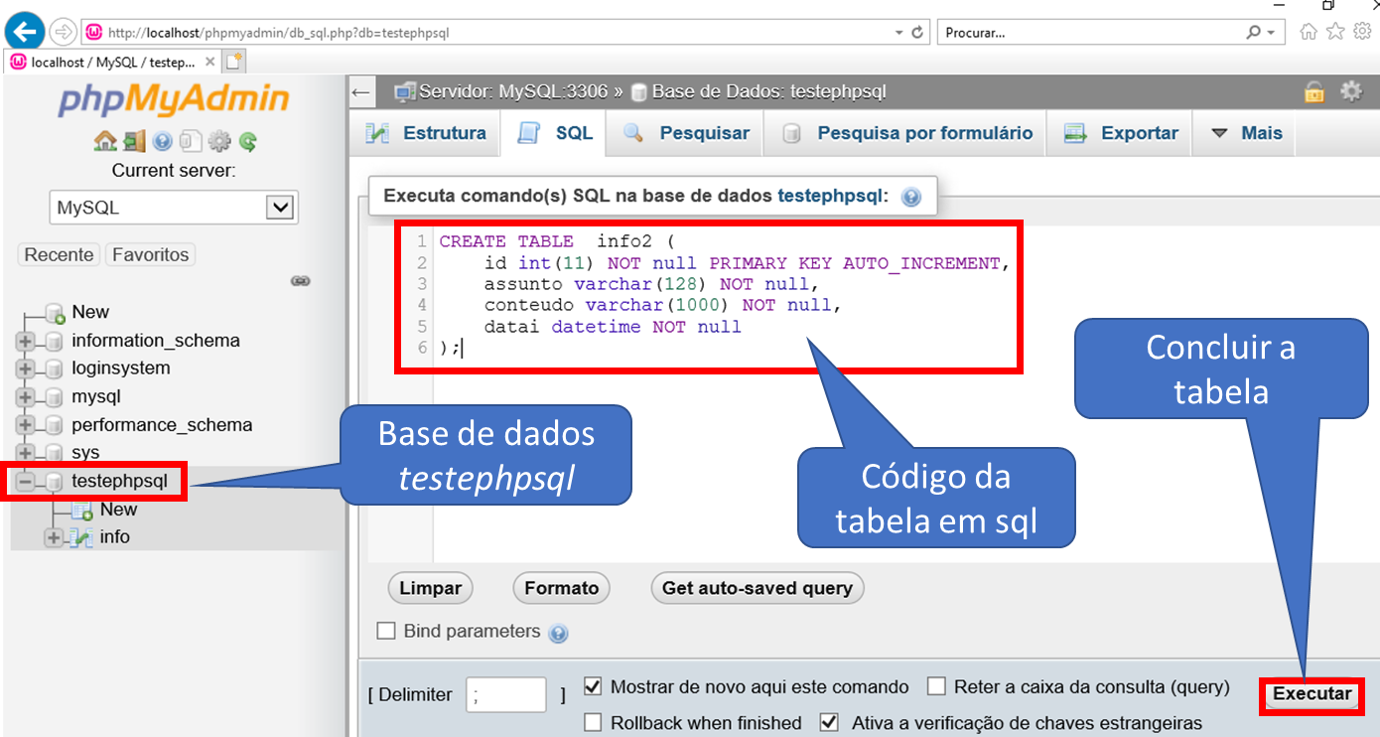Image resolution: width=1380 pixels, height=737 pixels.
Task: Open page settings gear in header
Action: pyautogui.click(x=1351, y=91)
